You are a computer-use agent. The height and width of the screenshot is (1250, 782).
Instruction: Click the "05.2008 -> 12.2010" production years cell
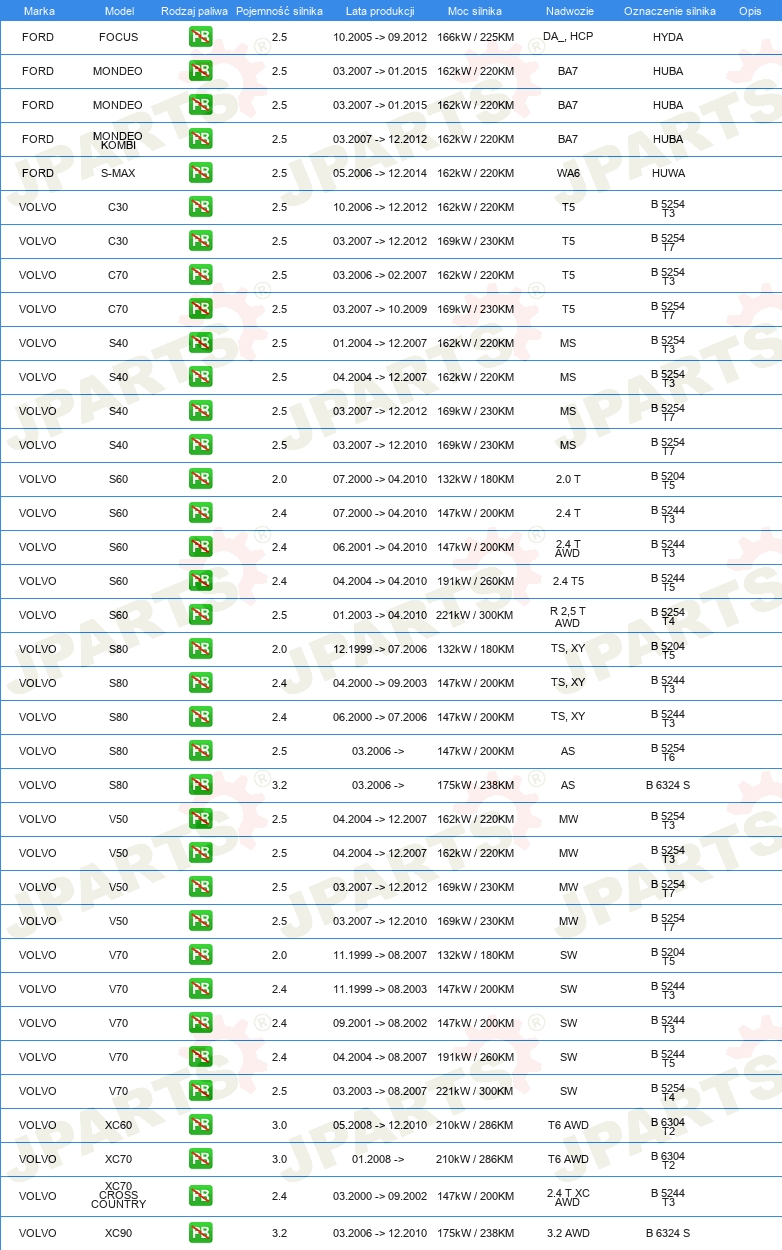click(380, 1125)
